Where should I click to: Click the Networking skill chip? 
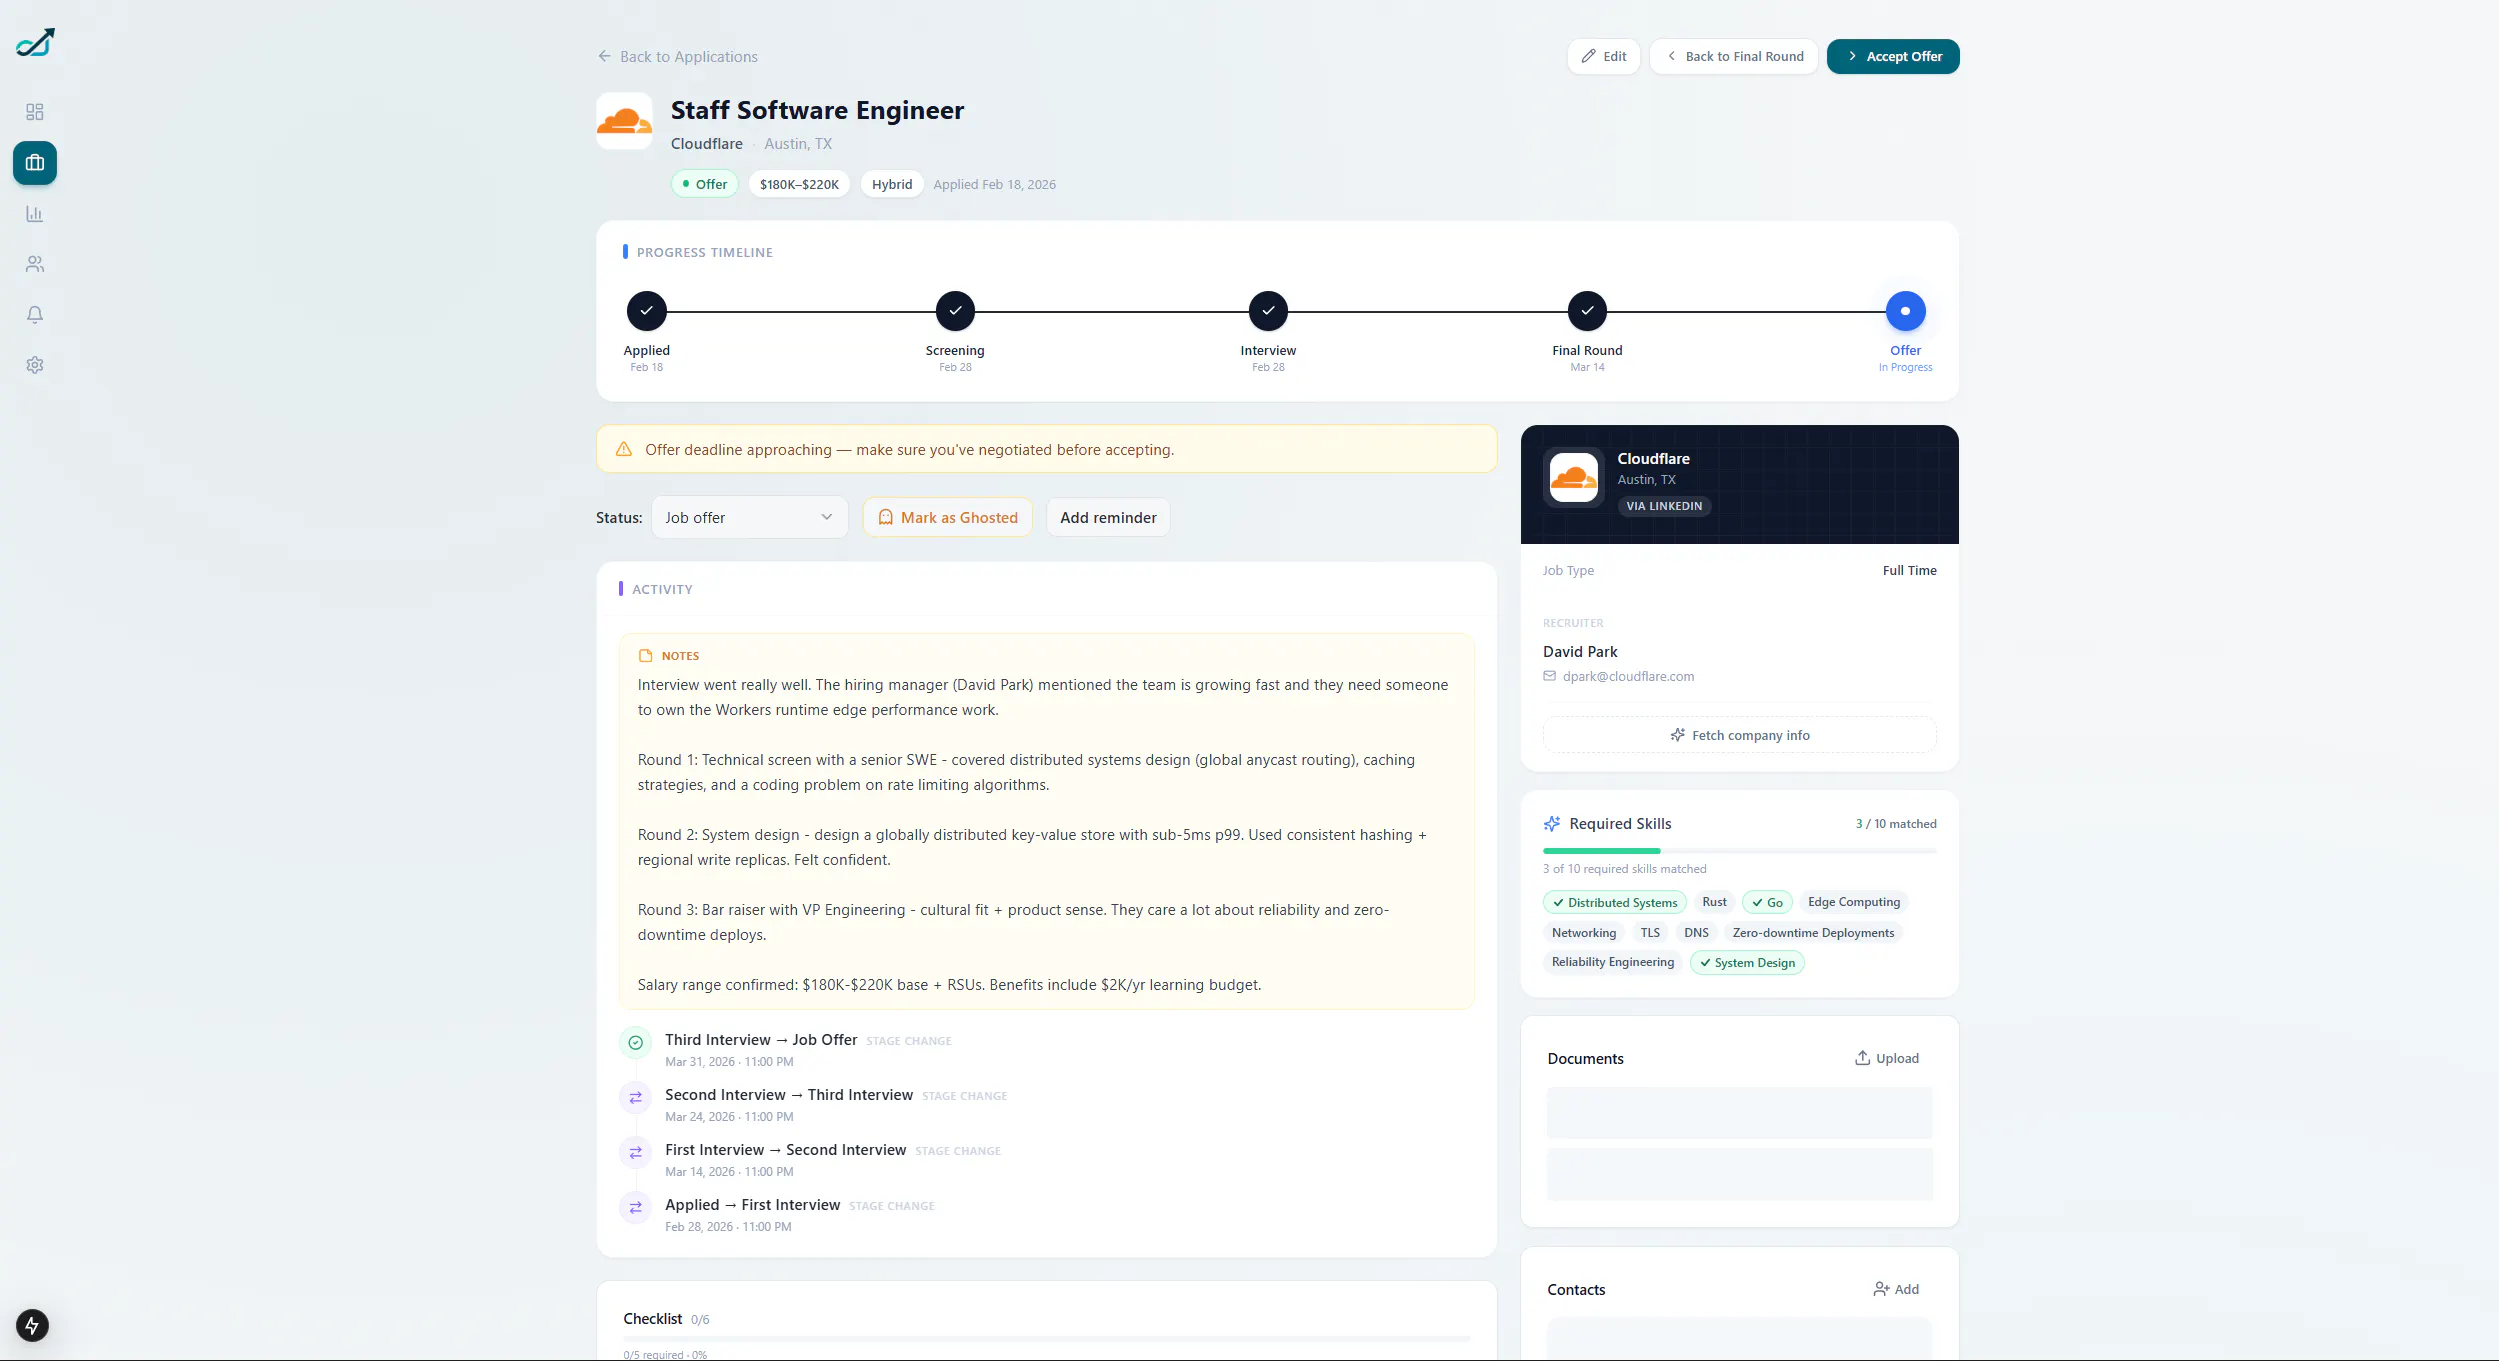[1584, 933]
